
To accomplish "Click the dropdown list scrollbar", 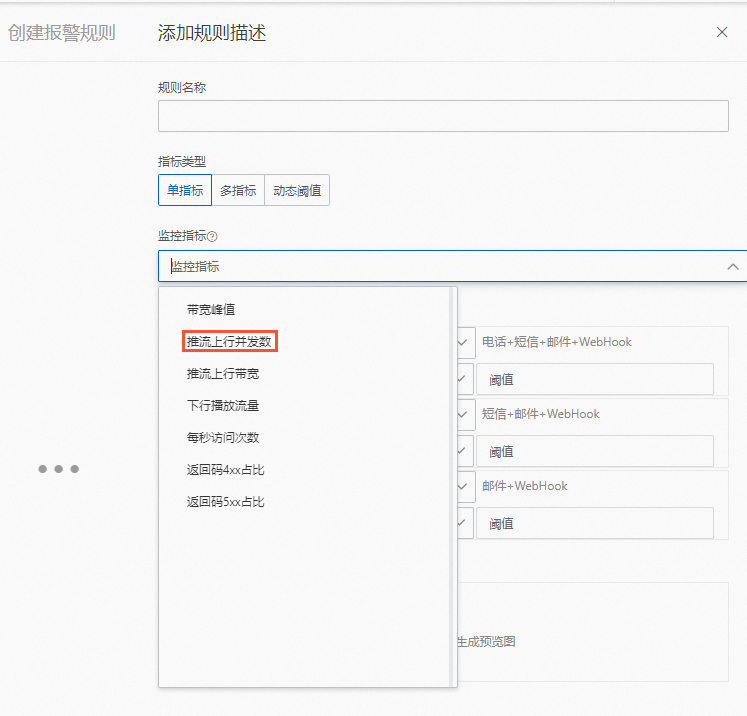I will point(452,487).
